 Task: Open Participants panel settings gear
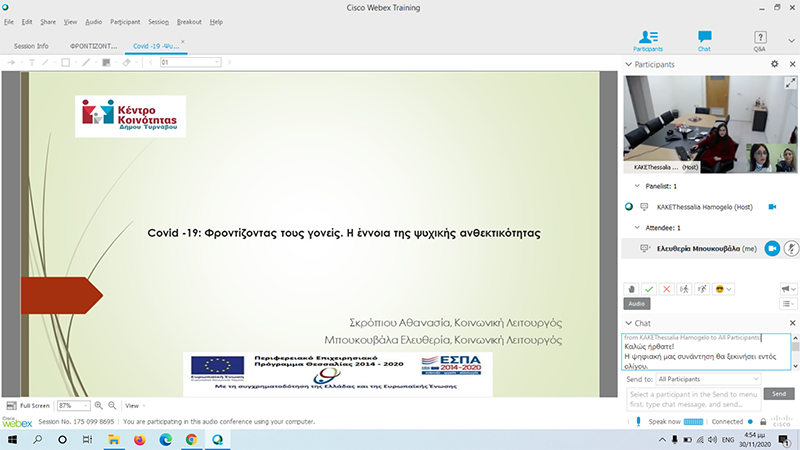(x=774, y=64)
